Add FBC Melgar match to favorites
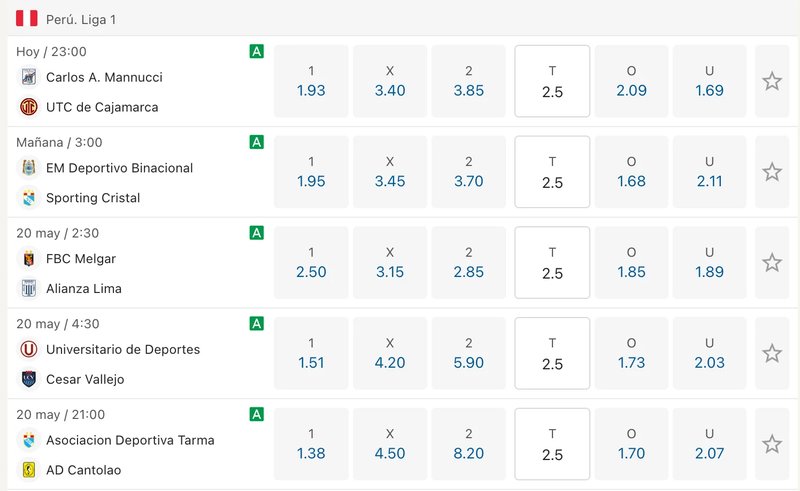Viewport: 800px width, 491px height. 772,263
